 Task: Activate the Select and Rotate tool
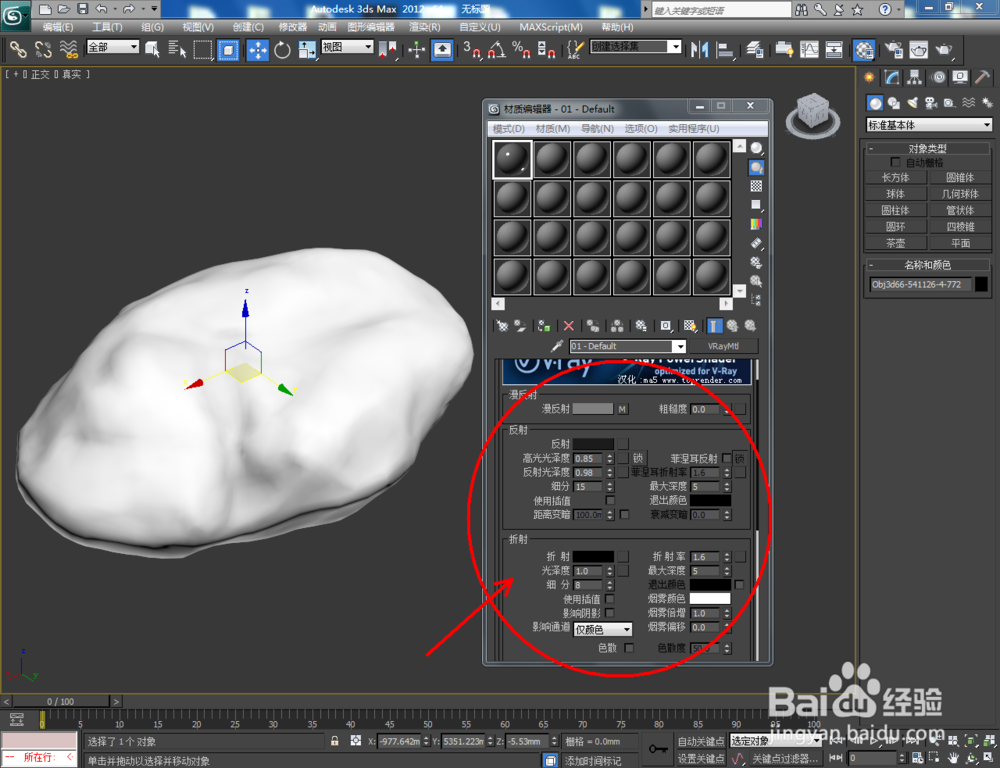(x=282, y=49)
